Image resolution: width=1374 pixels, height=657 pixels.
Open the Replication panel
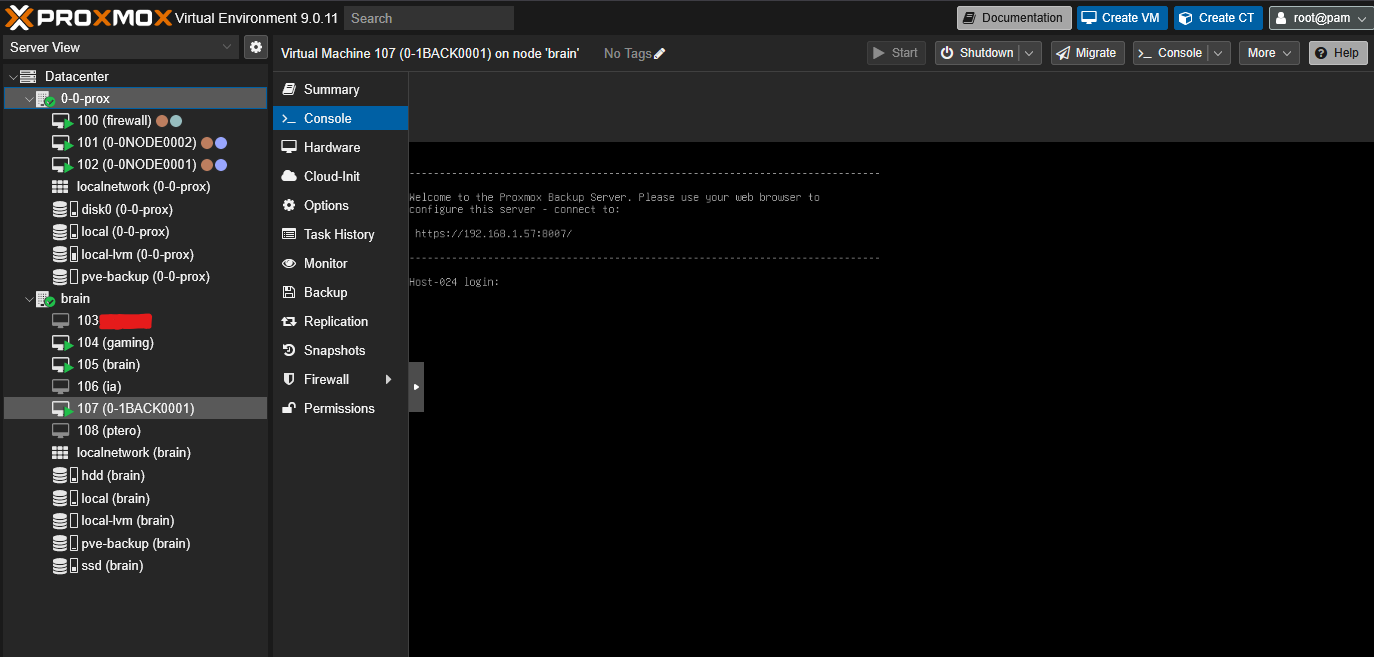tap(335, 321)
